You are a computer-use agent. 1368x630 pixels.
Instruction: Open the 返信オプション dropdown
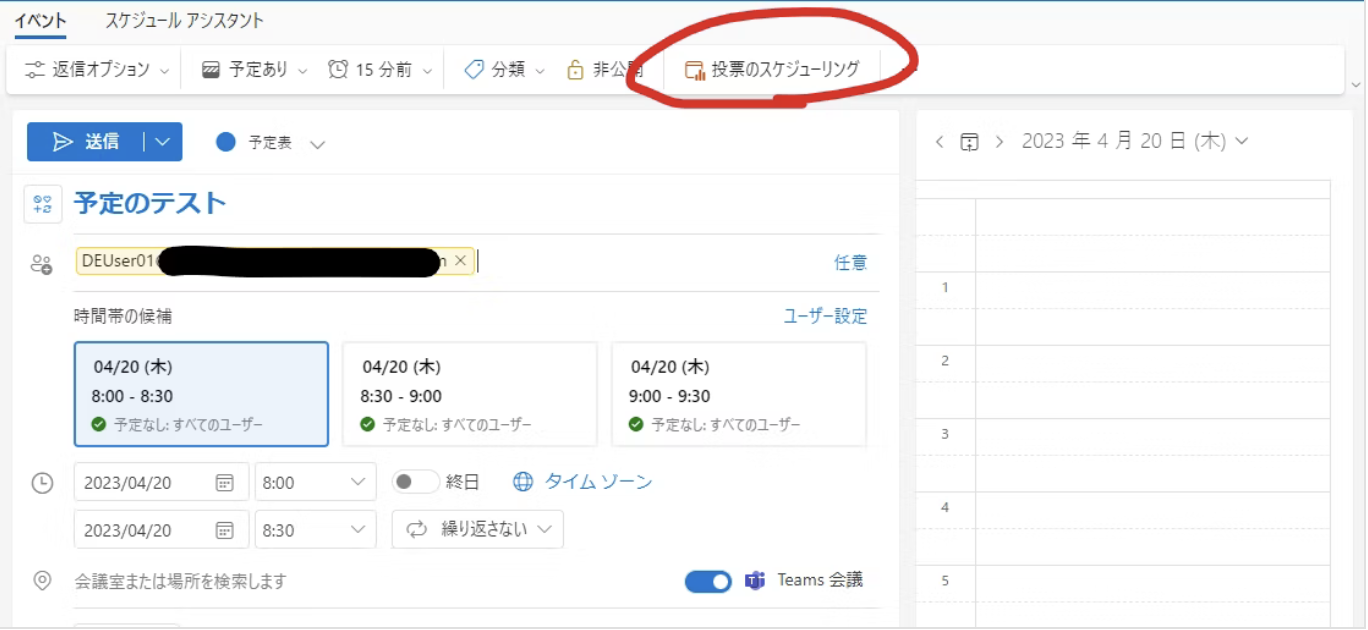tap(97, 70)
